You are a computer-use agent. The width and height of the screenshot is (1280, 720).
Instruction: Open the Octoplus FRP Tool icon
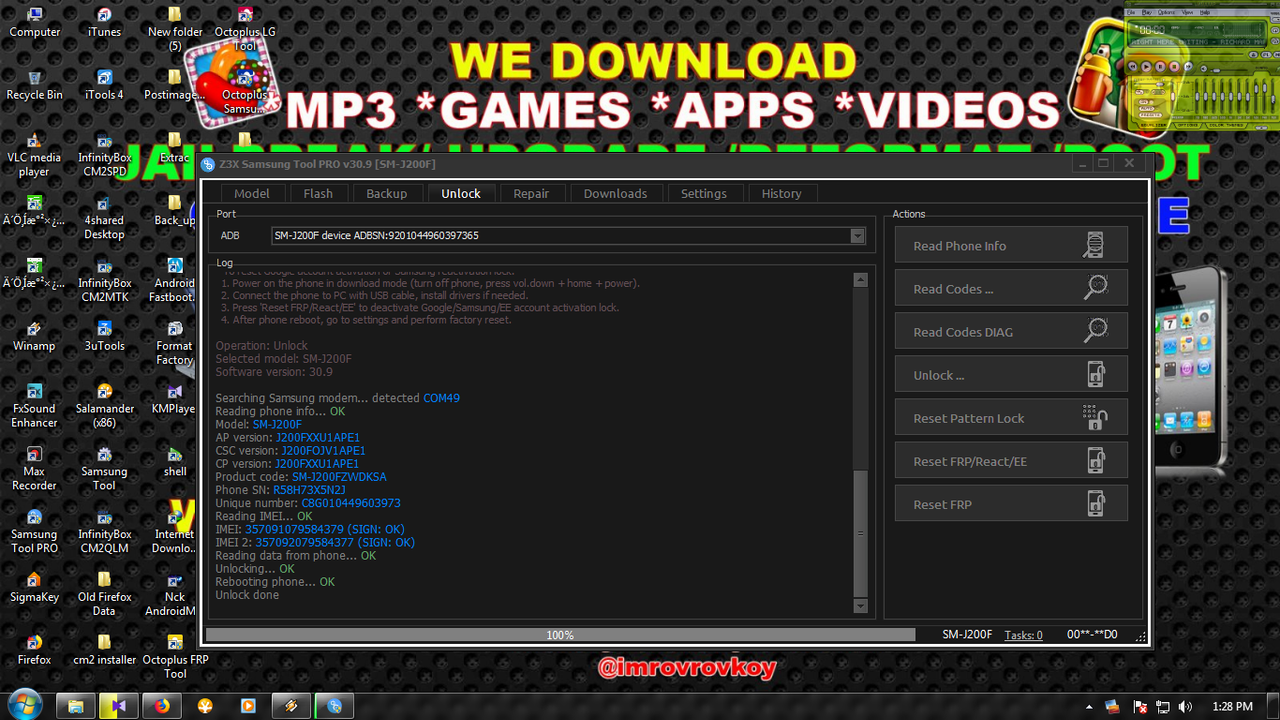click(x=175, y=658)
